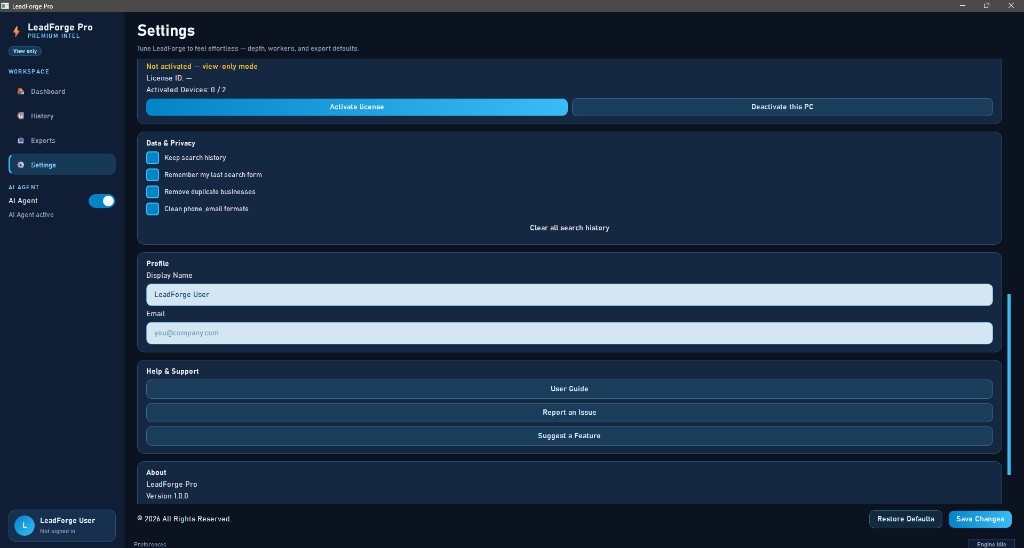Image resolution: width=1024 pixels, height=548 pixels.
Task: Click Report an Issue button
Action: [569, 412]
